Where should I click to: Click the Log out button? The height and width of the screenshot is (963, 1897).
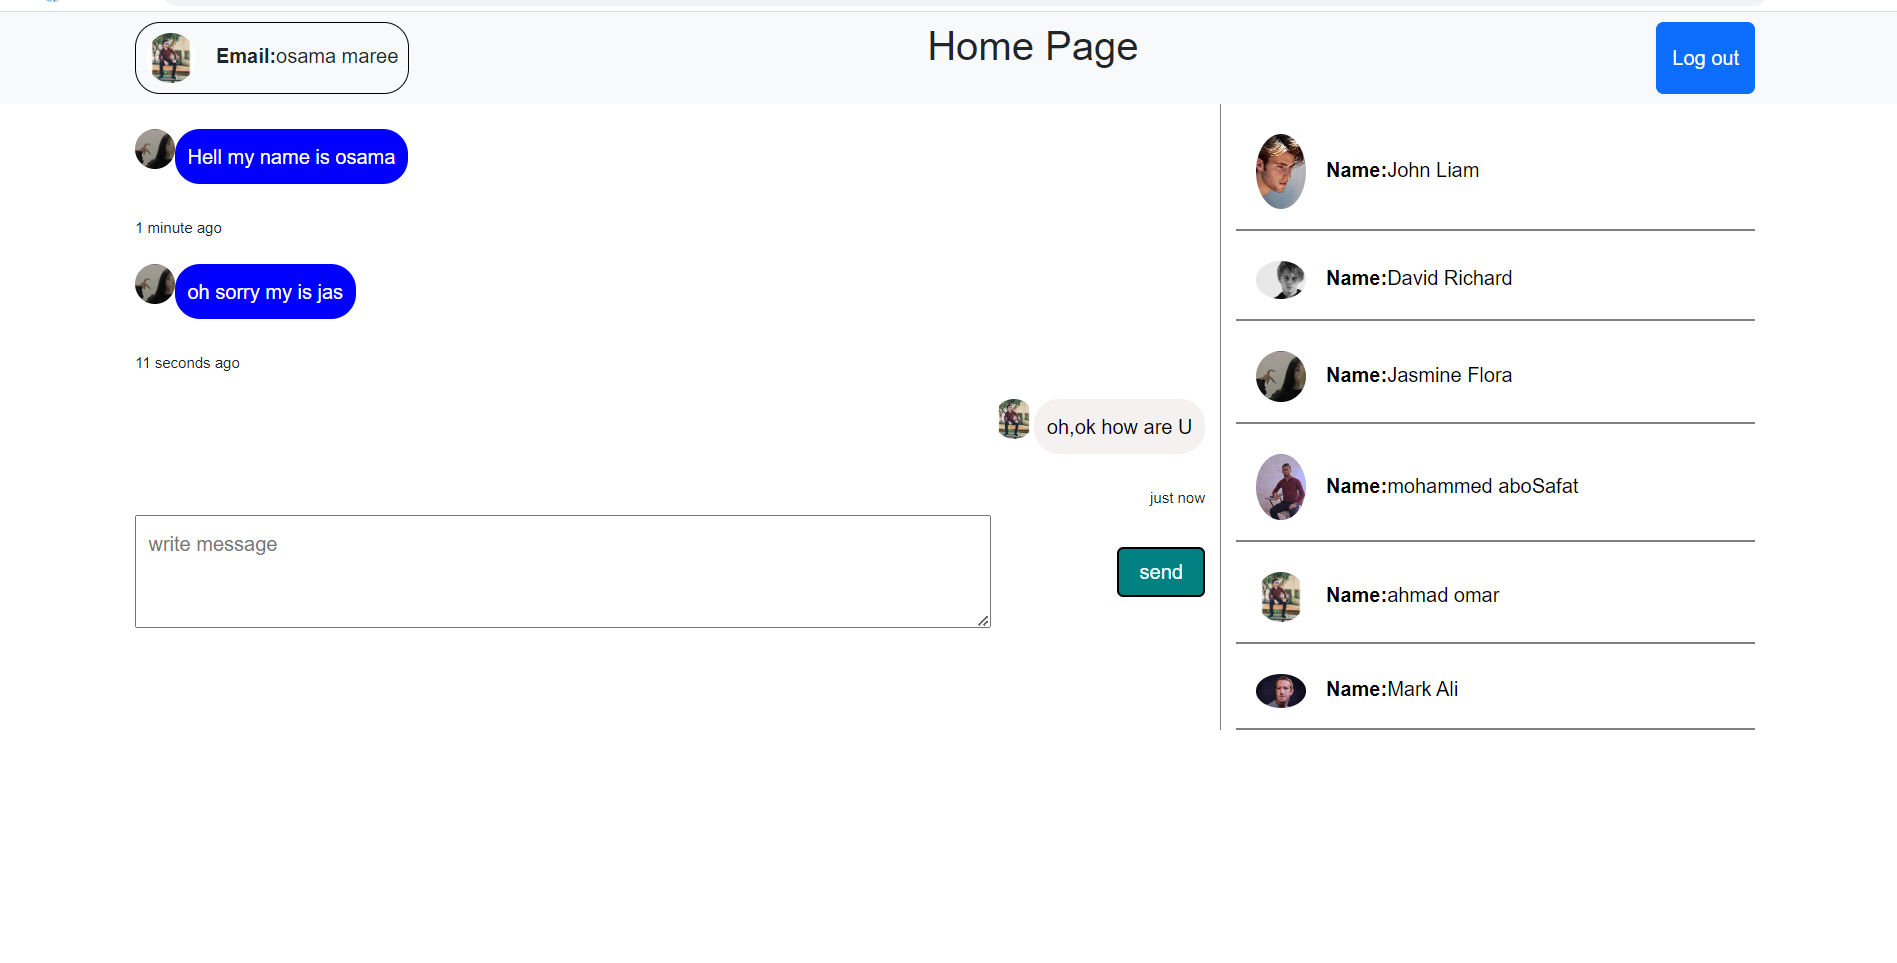coord(1704,57)
